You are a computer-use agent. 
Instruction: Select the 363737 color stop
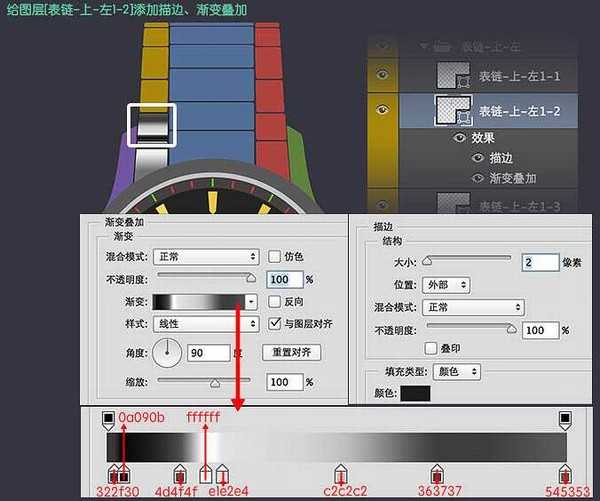[436, 472]
